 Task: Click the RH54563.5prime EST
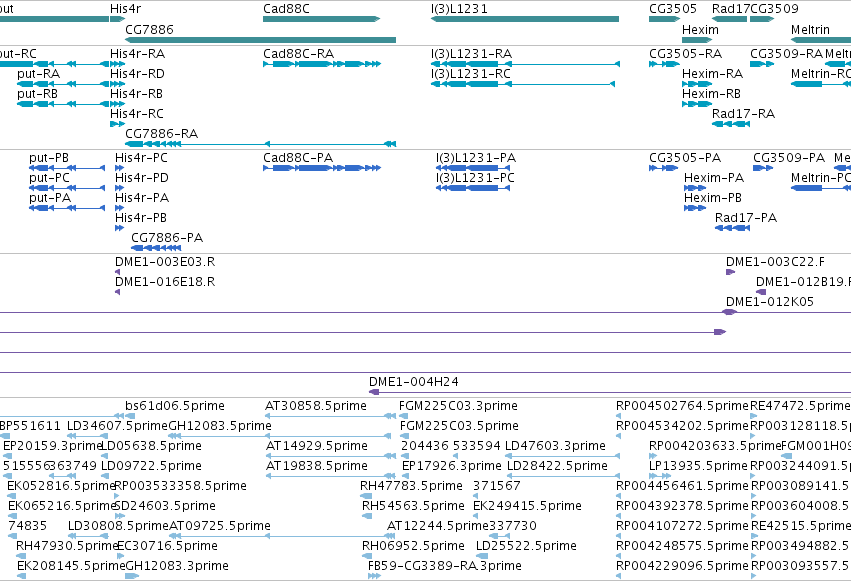[x=366, y=516]
